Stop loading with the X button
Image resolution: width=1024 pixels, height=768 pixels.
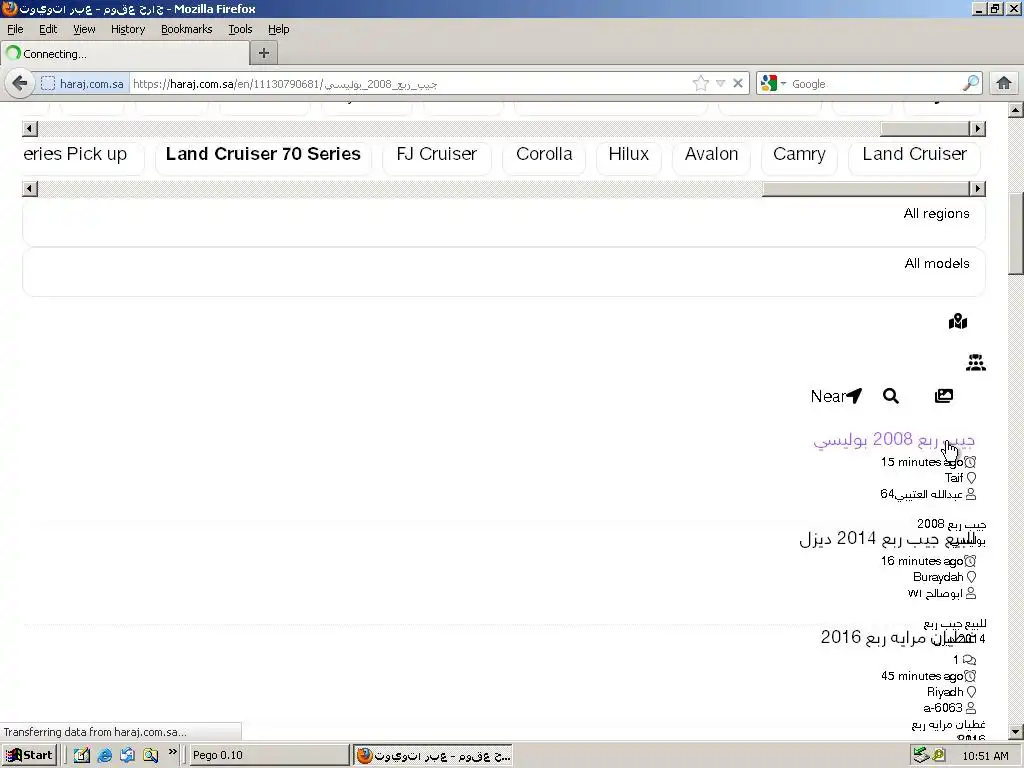point(738,84)
